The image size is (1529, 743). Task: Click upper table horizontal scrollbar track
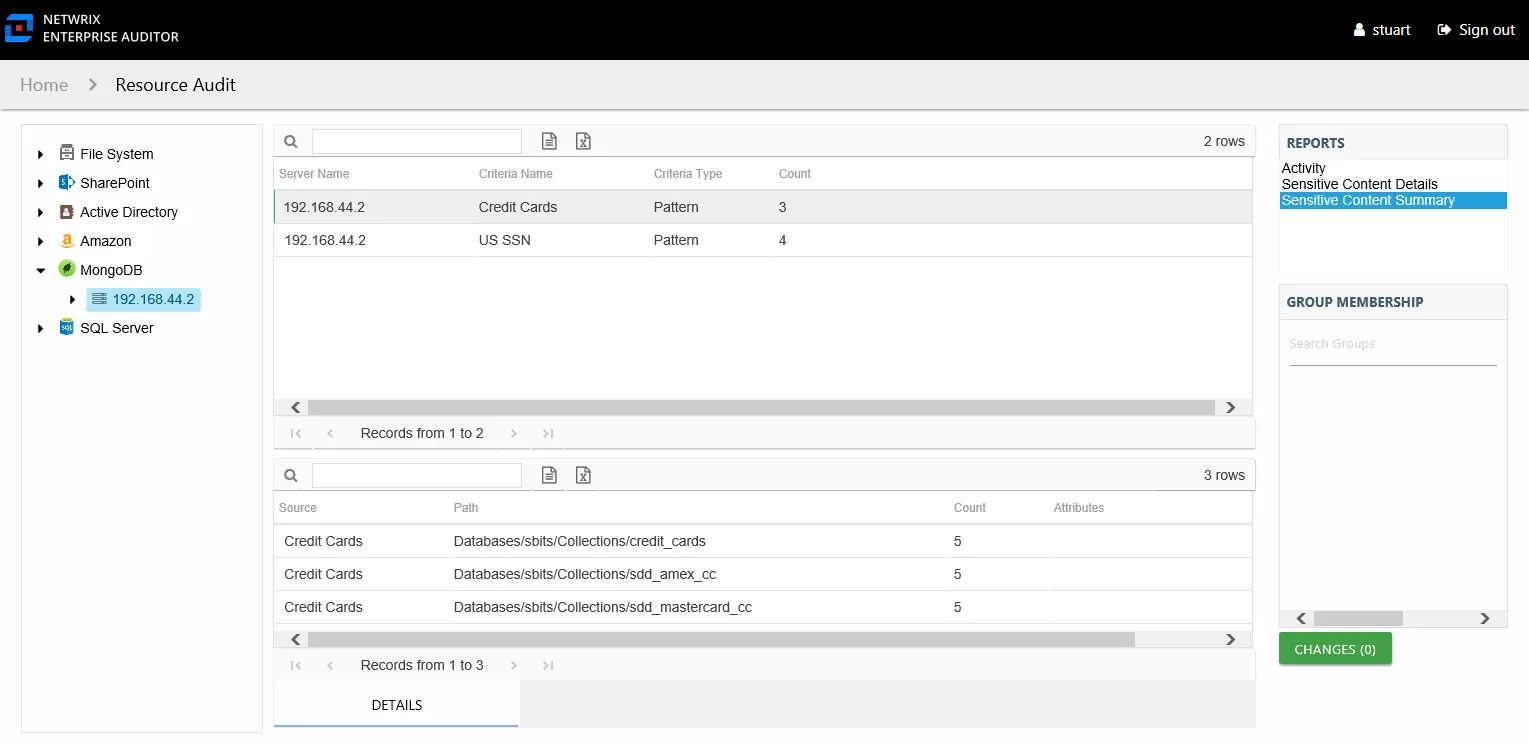point(762,407)
